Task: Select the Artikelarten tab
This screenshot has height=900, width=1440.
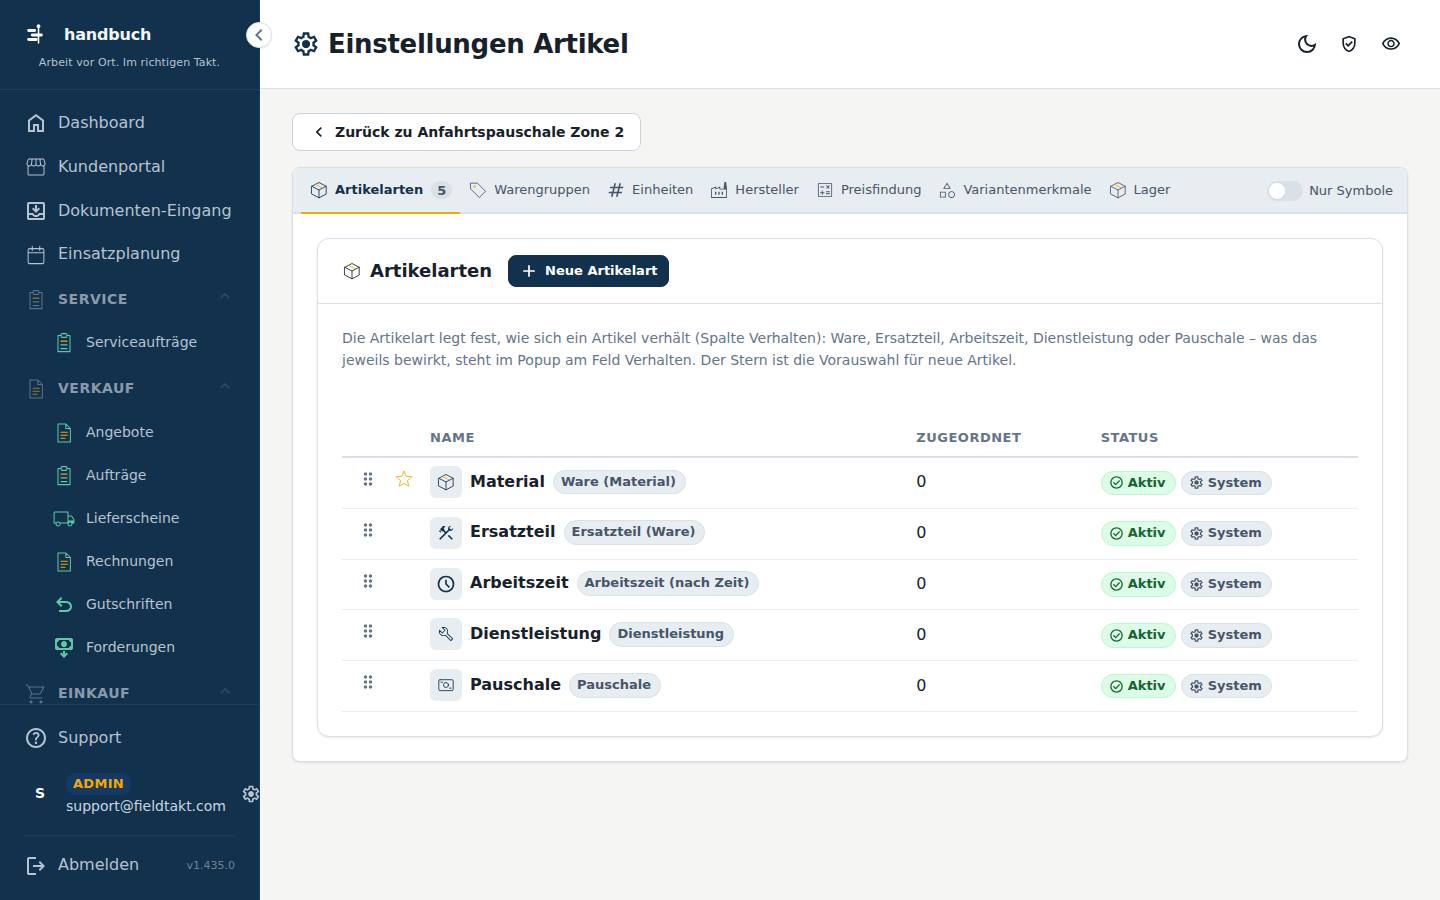Action: (380, 190)
